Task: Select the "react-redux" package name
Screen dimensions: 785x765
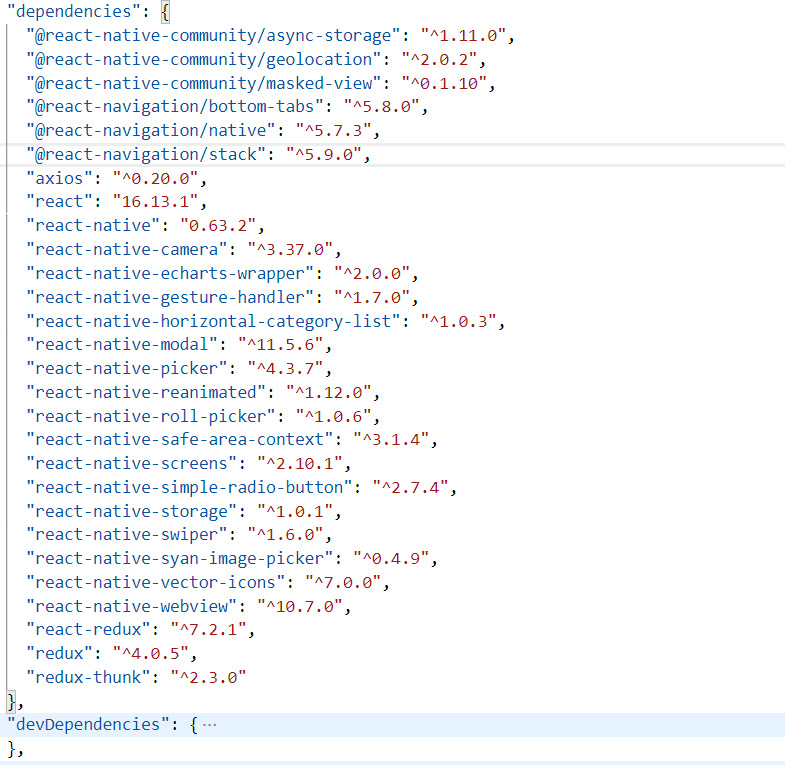Action: (x=89, y=630)
